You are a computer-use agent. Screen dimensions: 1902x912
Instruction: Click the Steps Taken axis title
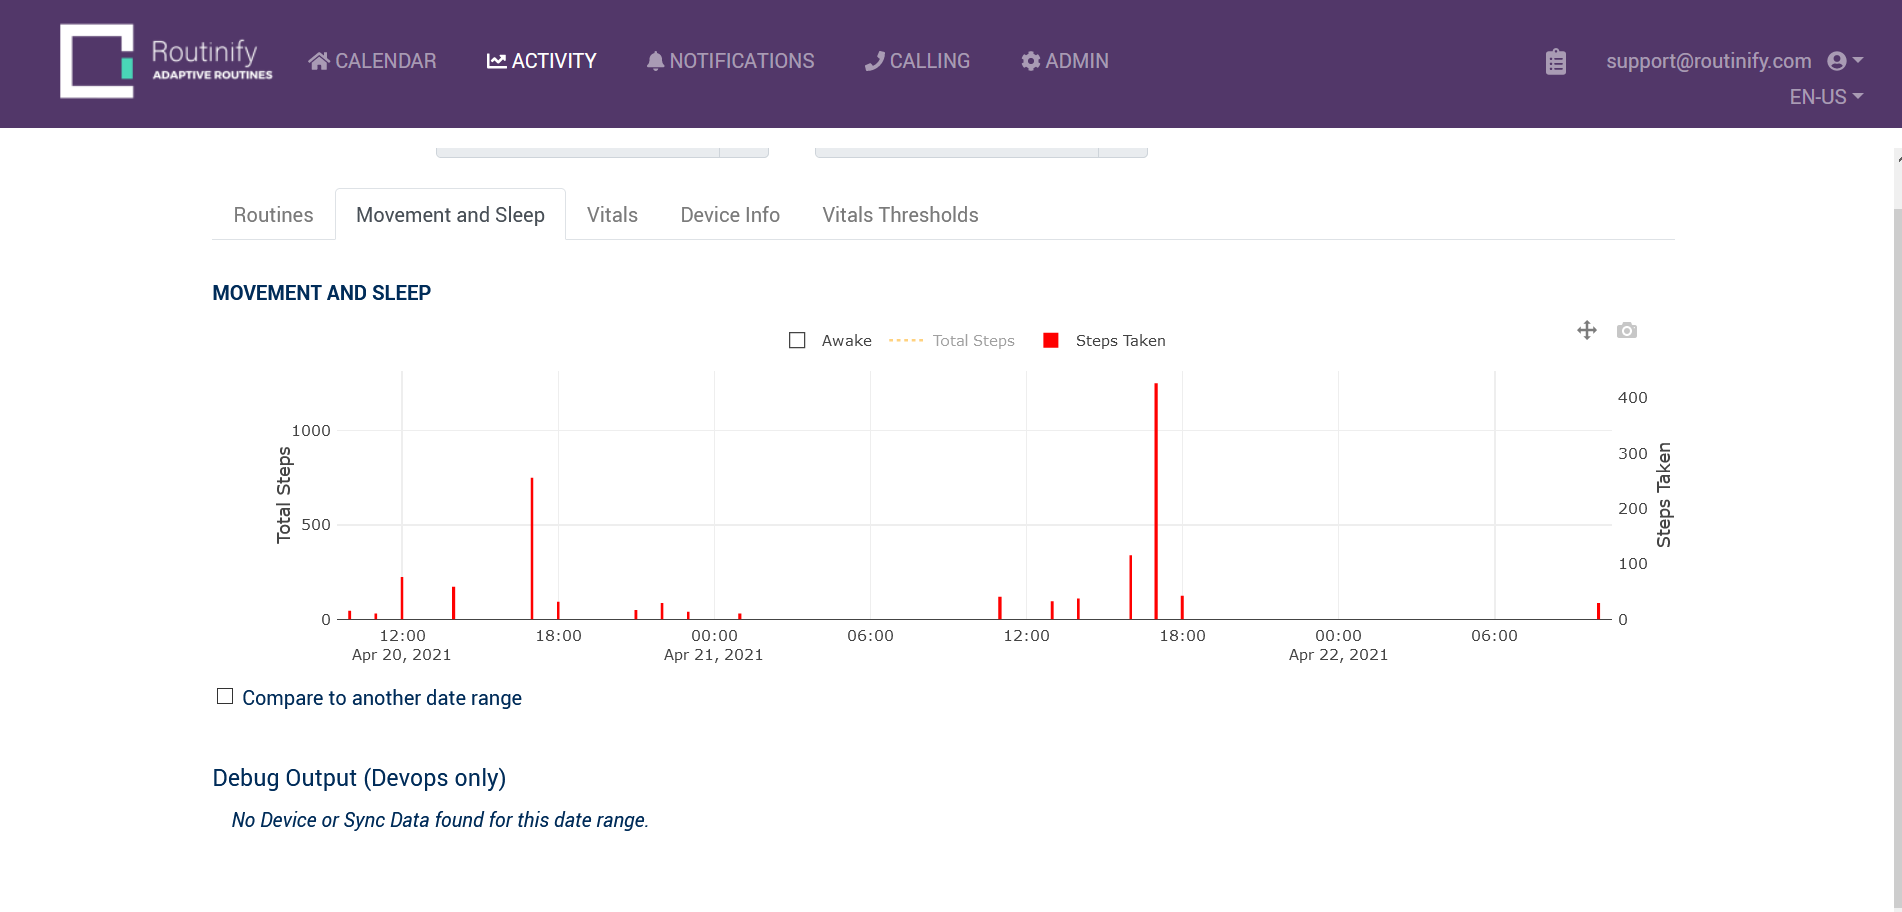tap(1663, 495)
